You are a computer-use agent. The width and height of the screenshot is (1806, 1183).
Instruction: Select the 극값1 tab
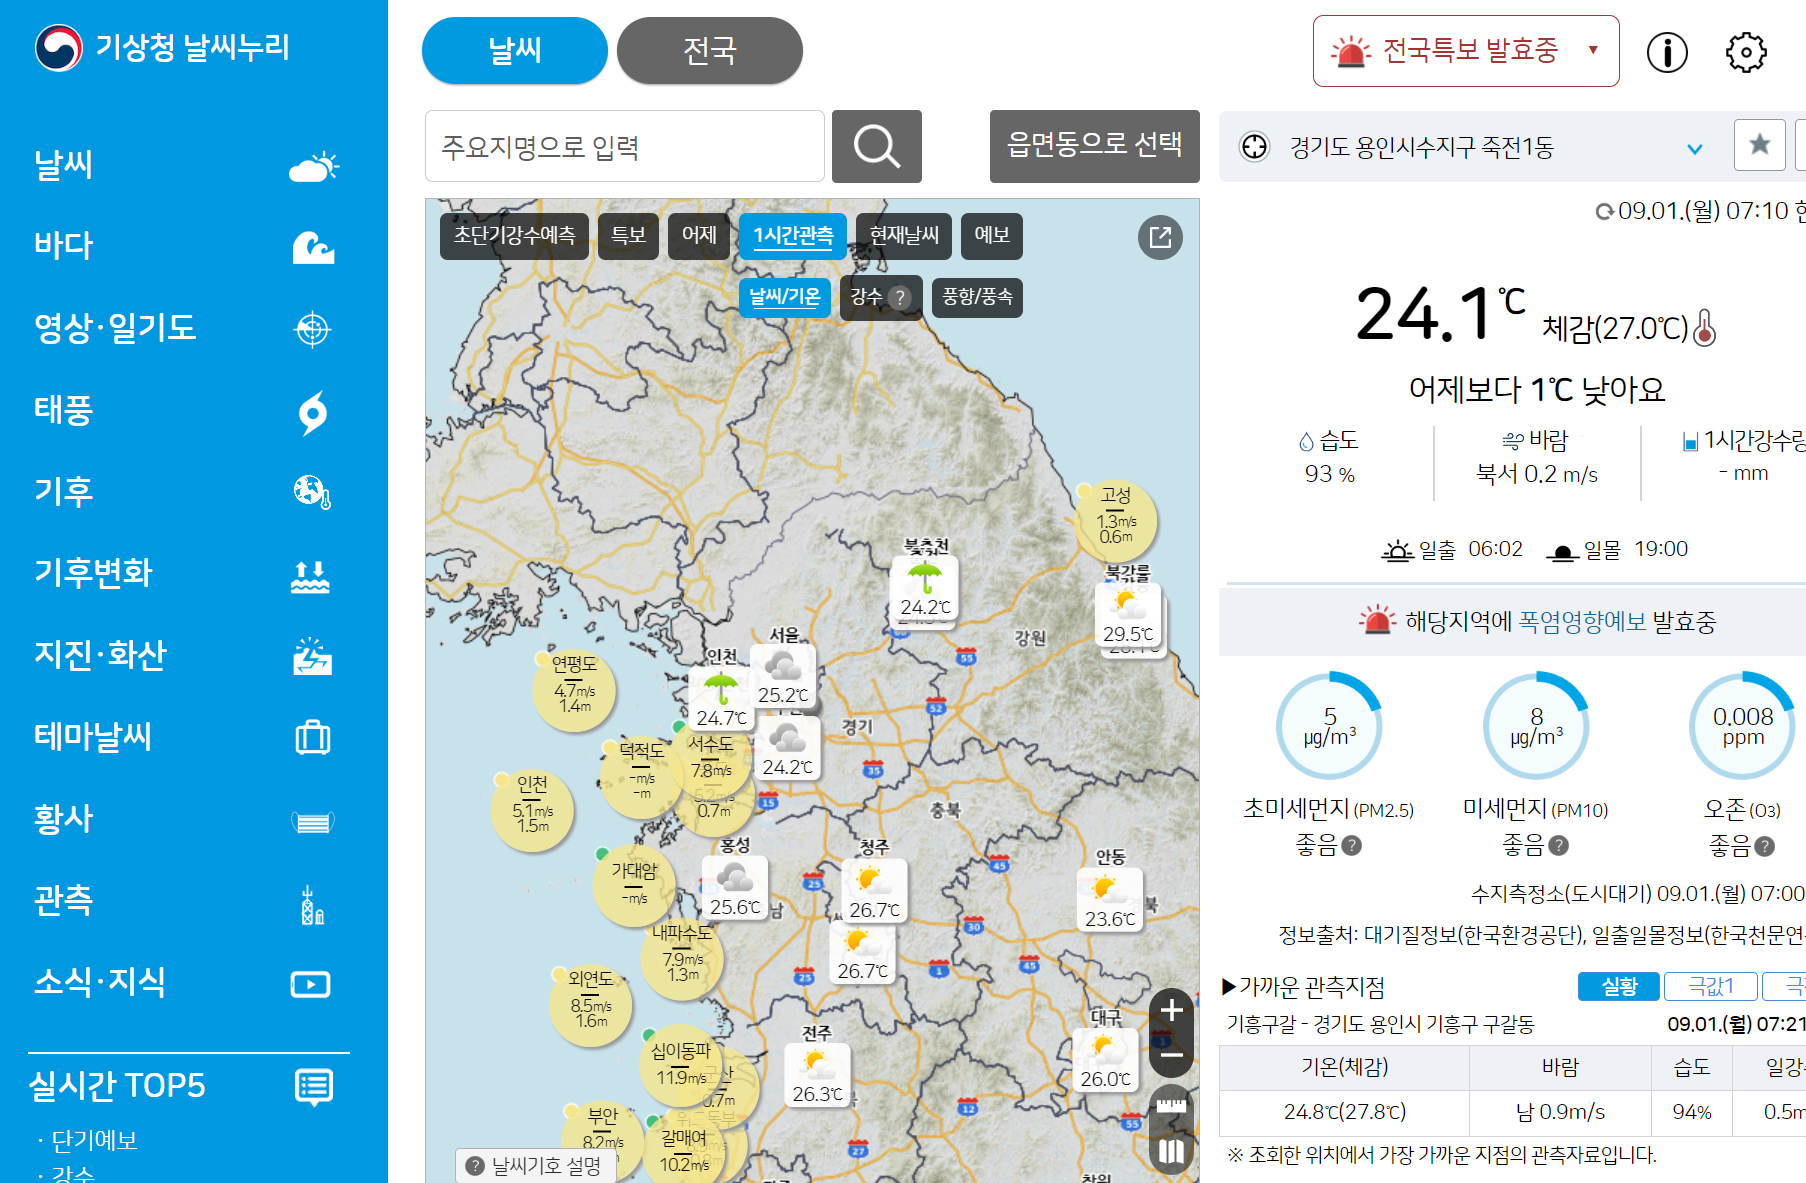[x=1711, y=987]
